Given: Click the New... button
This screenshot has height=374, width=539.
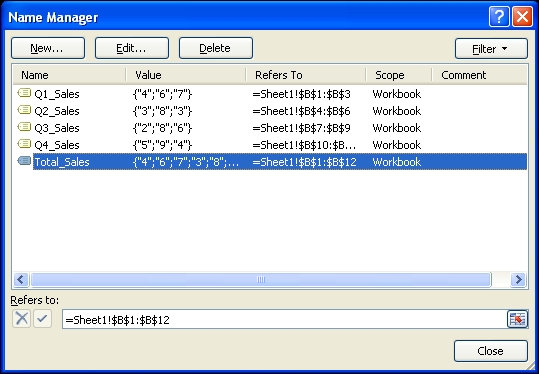Looking at the screenshot, I should pyautogui.click(x=48, y=48).
